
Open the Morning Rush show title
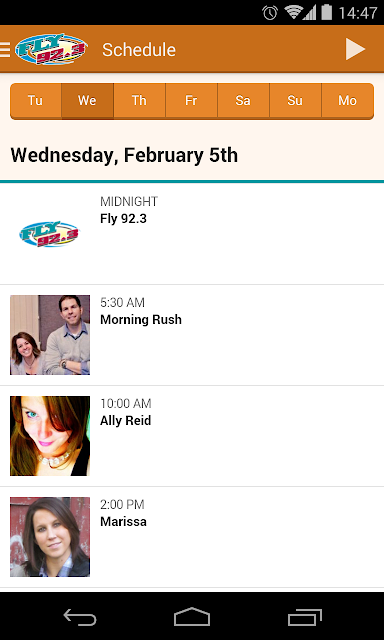click(x=141, y=320)
